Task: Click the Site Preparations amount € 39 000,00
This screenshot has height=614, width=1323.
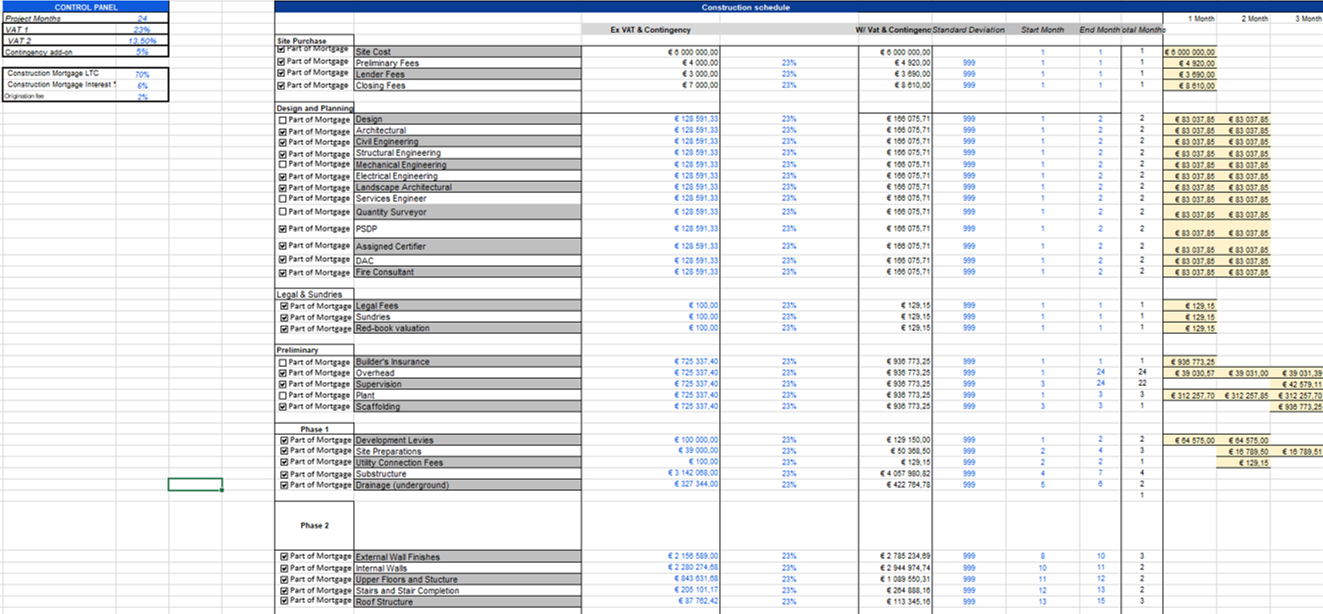Action: (698, 451)
